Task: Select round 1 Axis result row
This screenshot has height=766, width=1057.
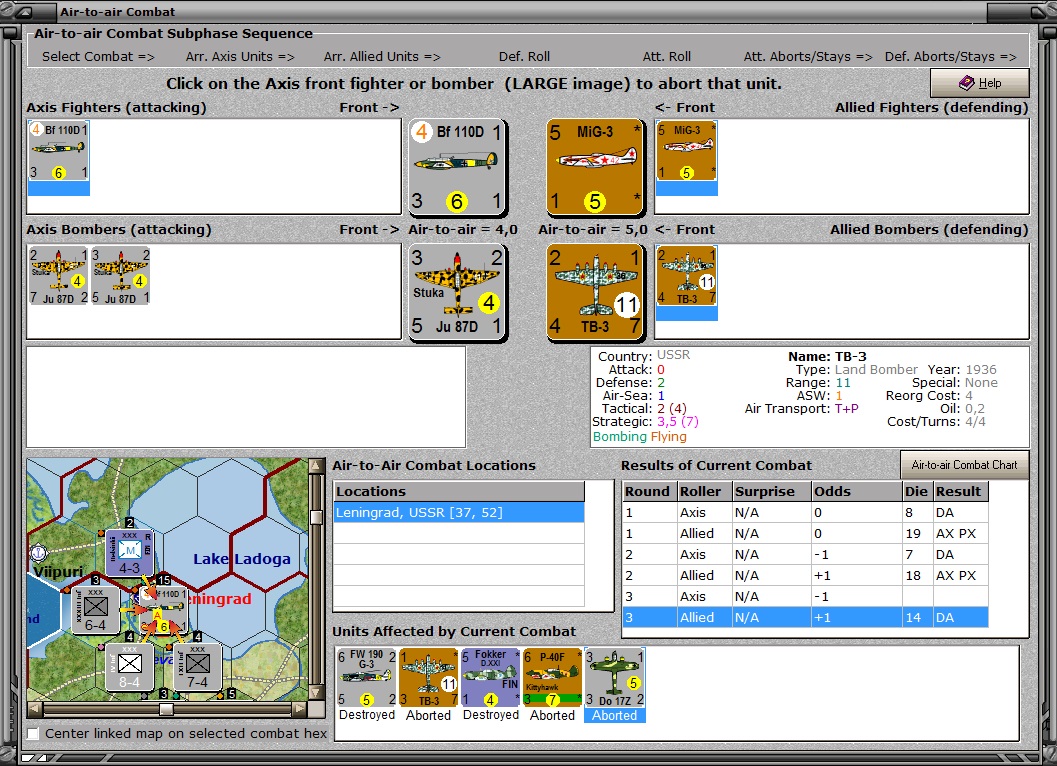Action: point(806,512)
